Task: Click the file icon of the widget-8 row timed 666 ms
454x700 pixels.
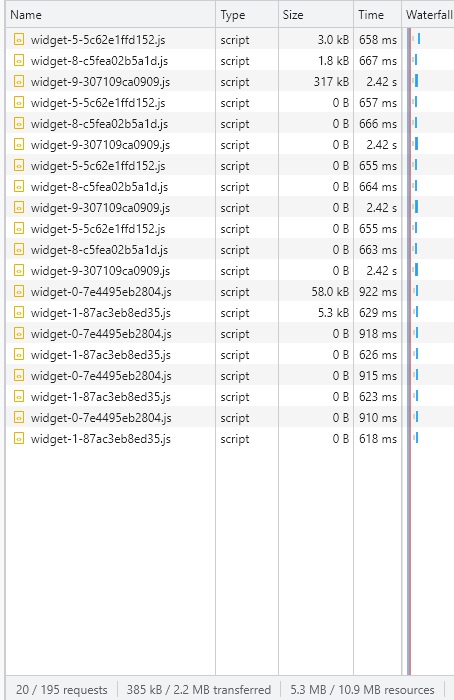Action: [19, 123]
